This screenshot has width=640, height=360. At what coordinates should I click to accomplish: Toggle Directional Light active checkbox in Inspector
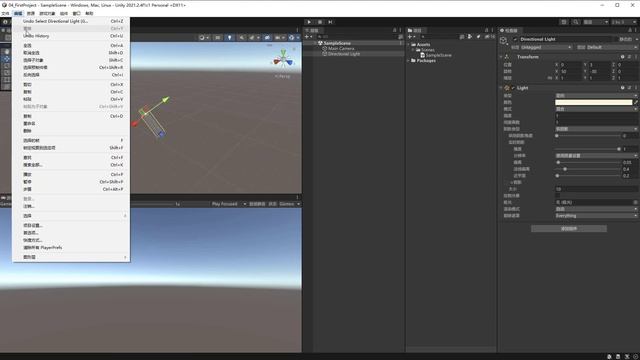tap(515, 39)
